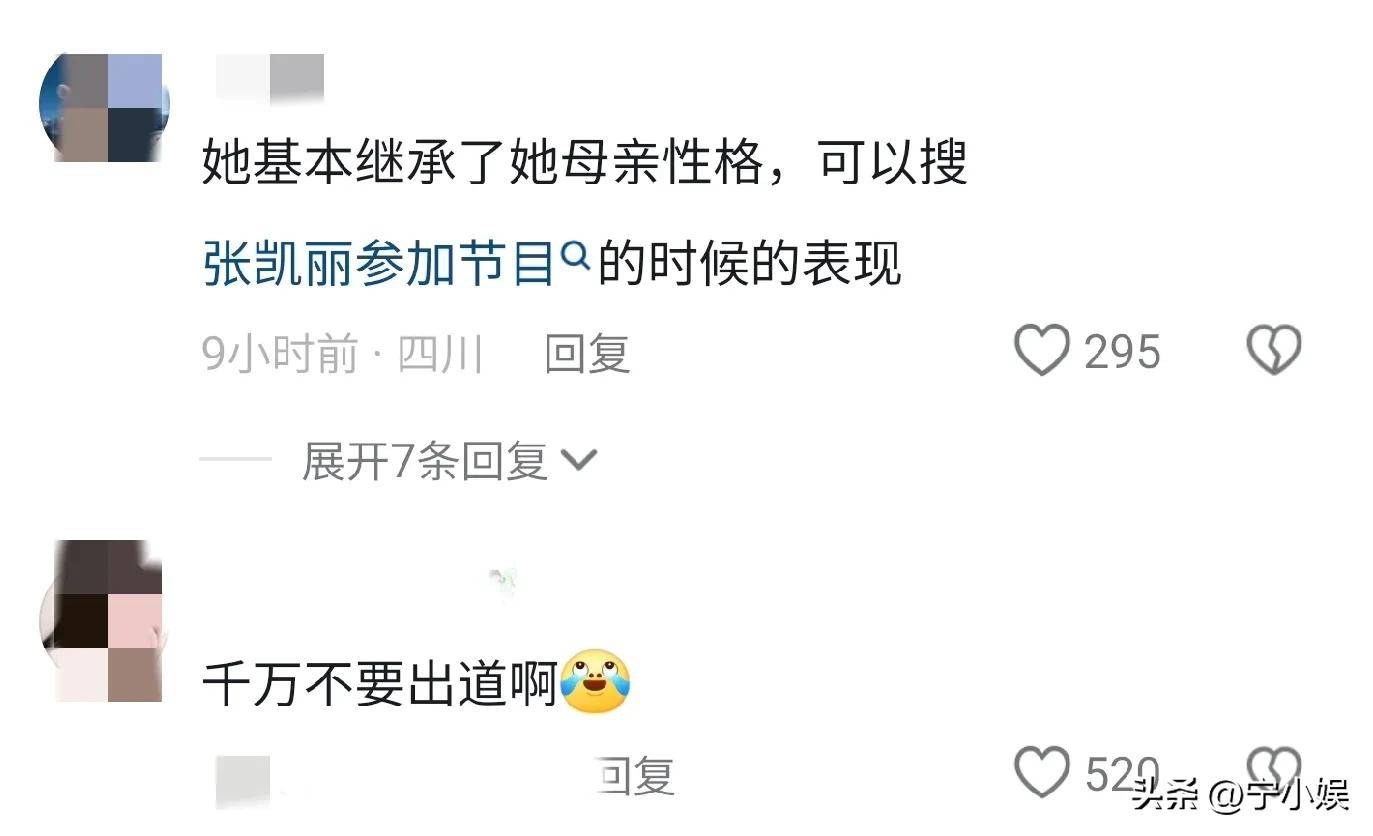Select the comment text 千万不要出道啊
1373x836 pixels.
[x=380, y=684]
